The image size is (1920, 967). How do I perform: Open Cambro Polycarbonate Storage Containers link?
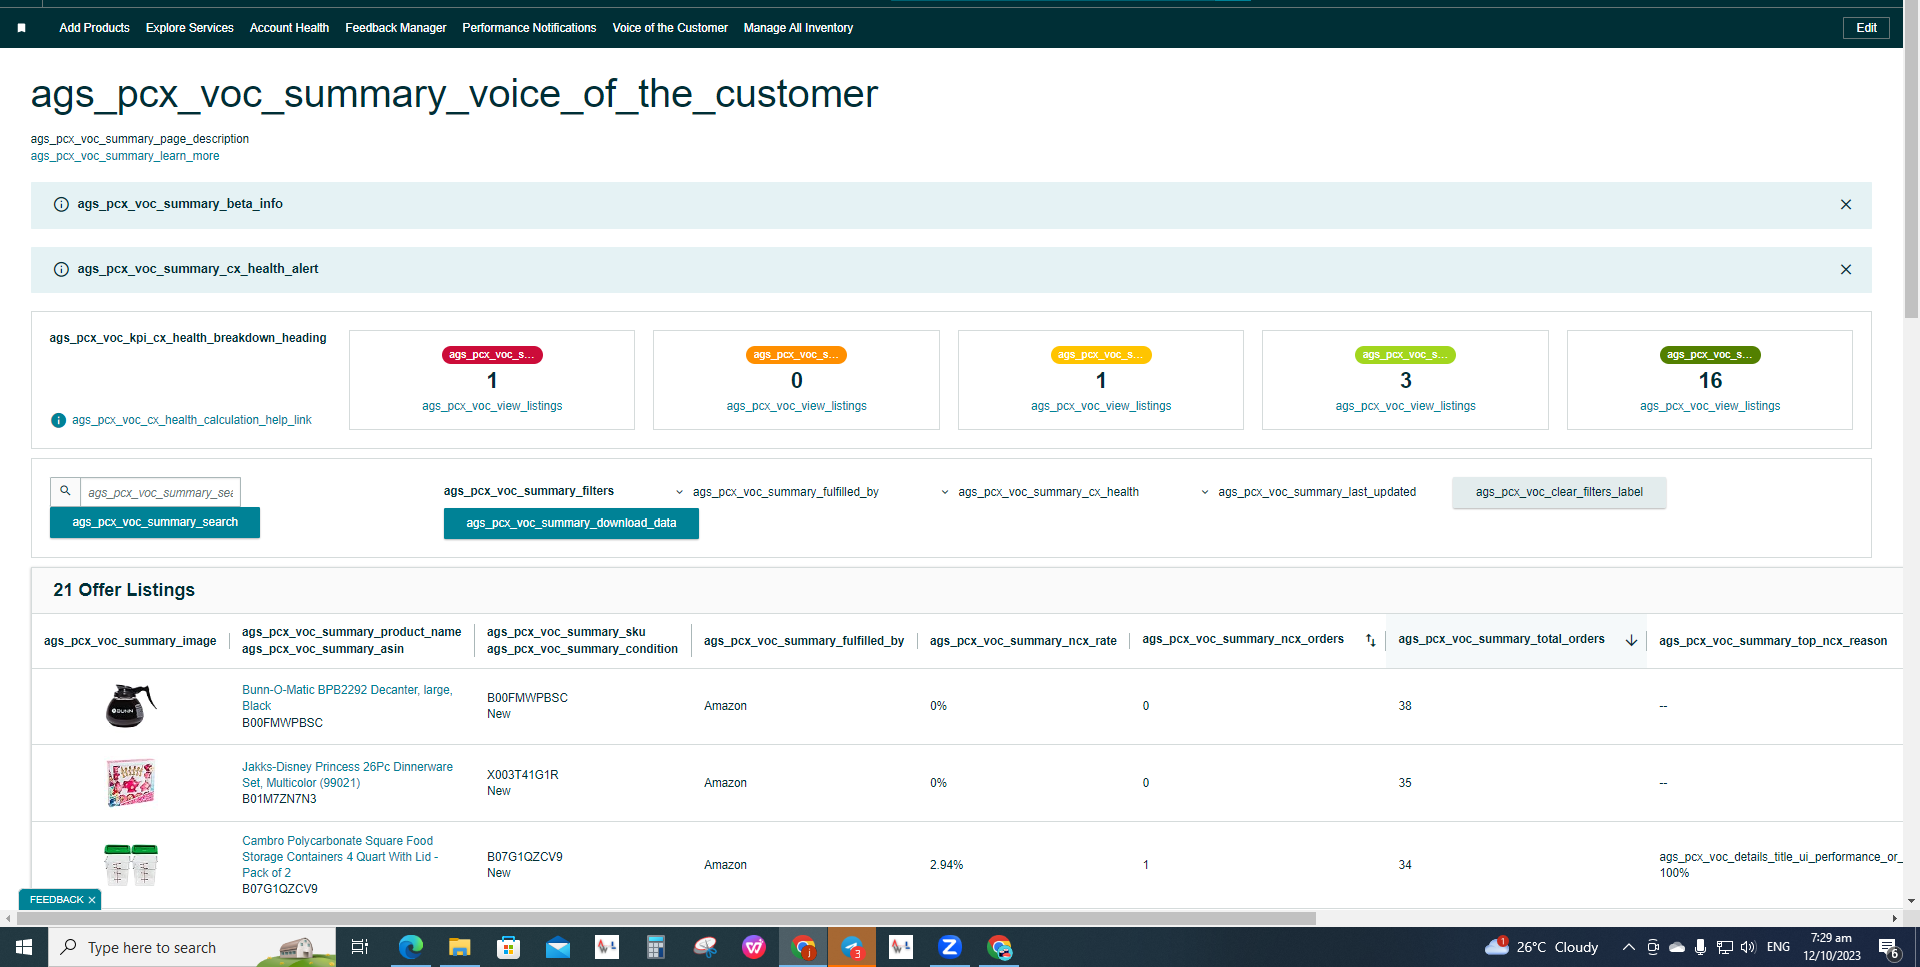coord(340,857)
